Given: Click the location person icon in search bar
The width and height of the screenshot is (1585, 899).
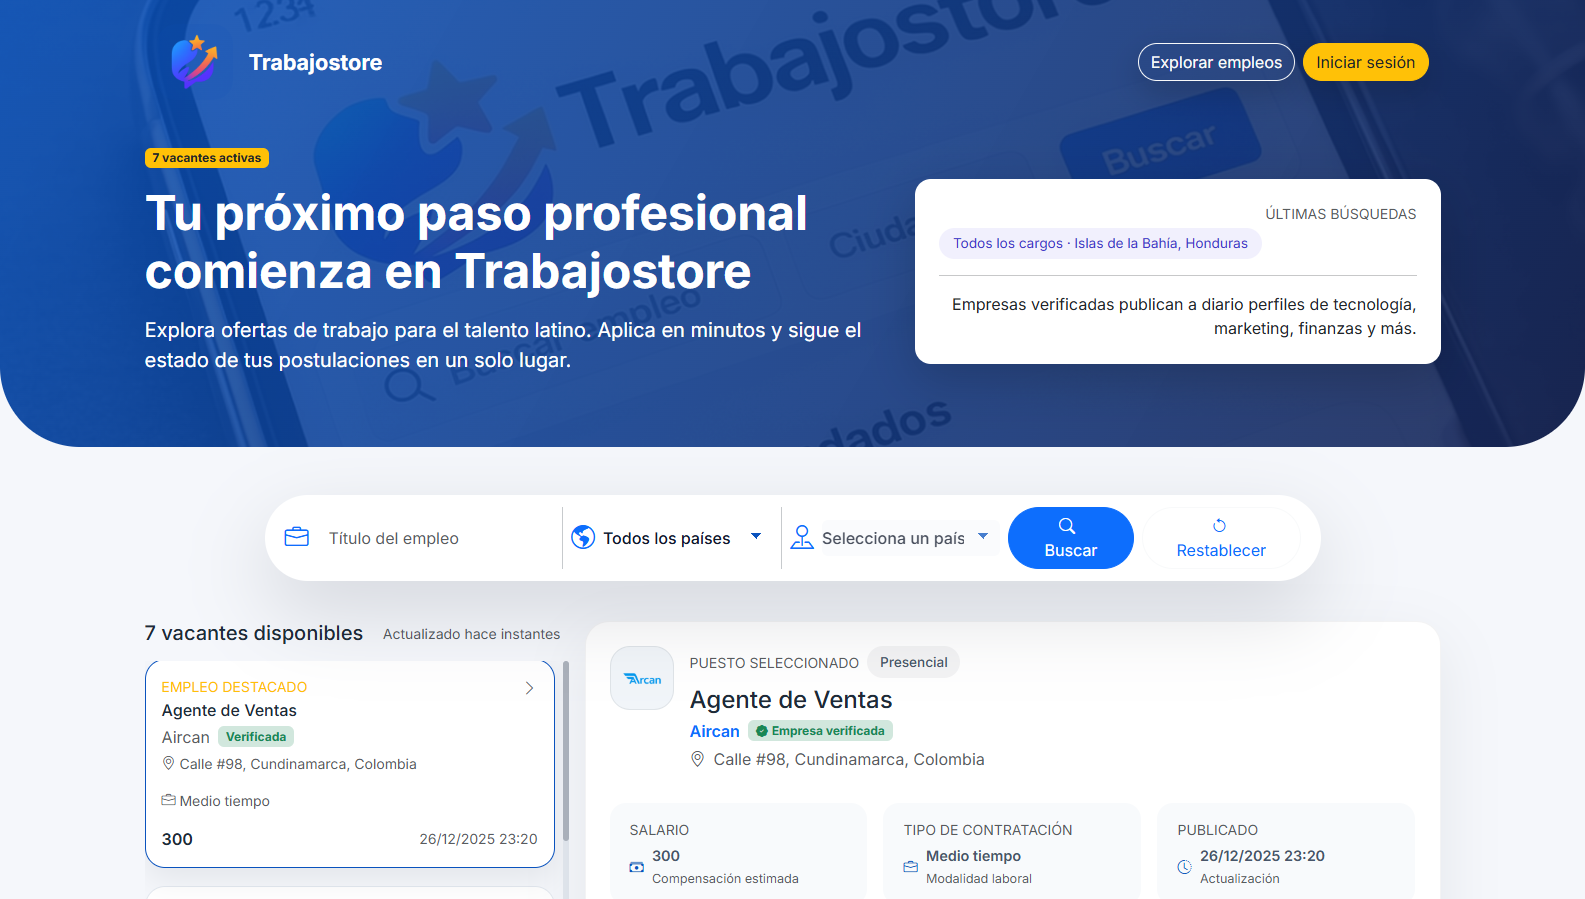Looking at the screenshot, I should click(x=802, y=537).
